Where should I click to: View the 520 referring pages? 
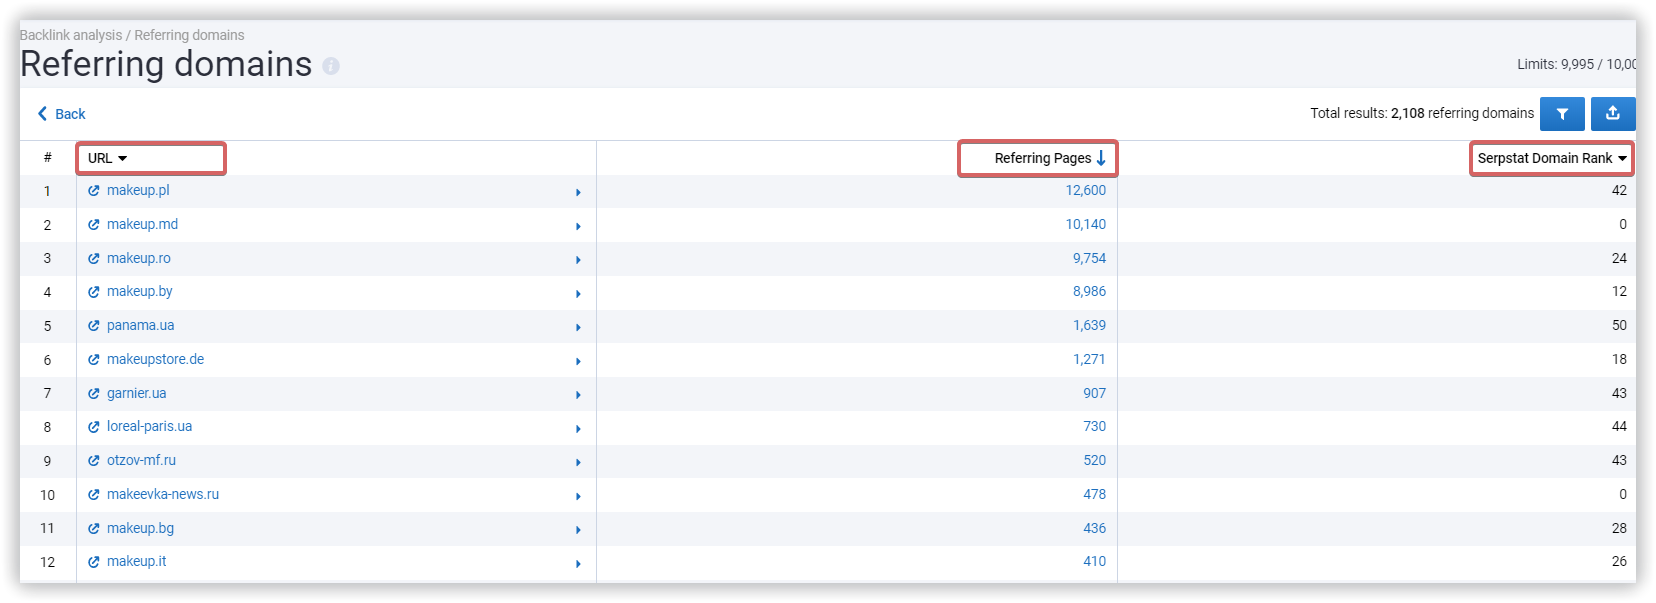coord(1095,460)
